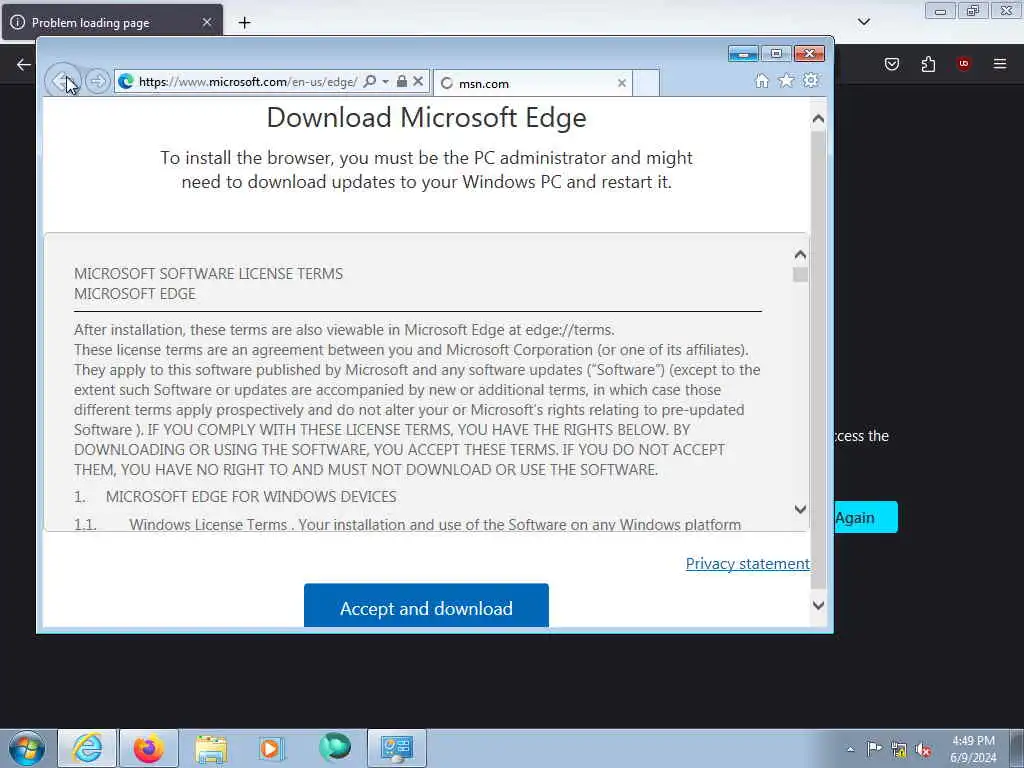Image resolution: width=1024 pixels, height=768 pixels.
Task: Open Action Center flag icon
Action: 874,749
